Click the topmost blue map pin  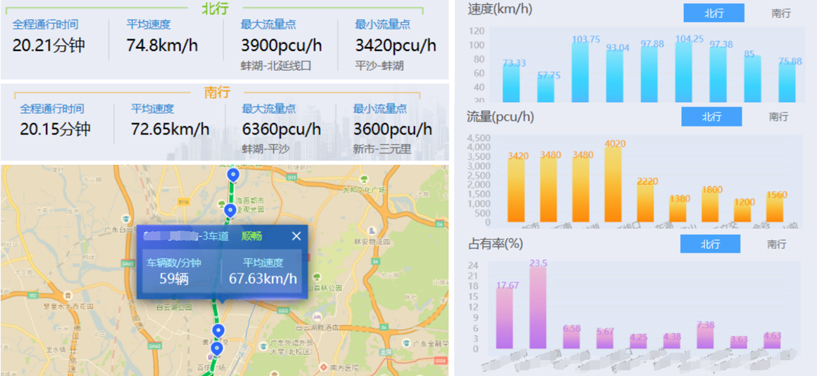[233, 175]
